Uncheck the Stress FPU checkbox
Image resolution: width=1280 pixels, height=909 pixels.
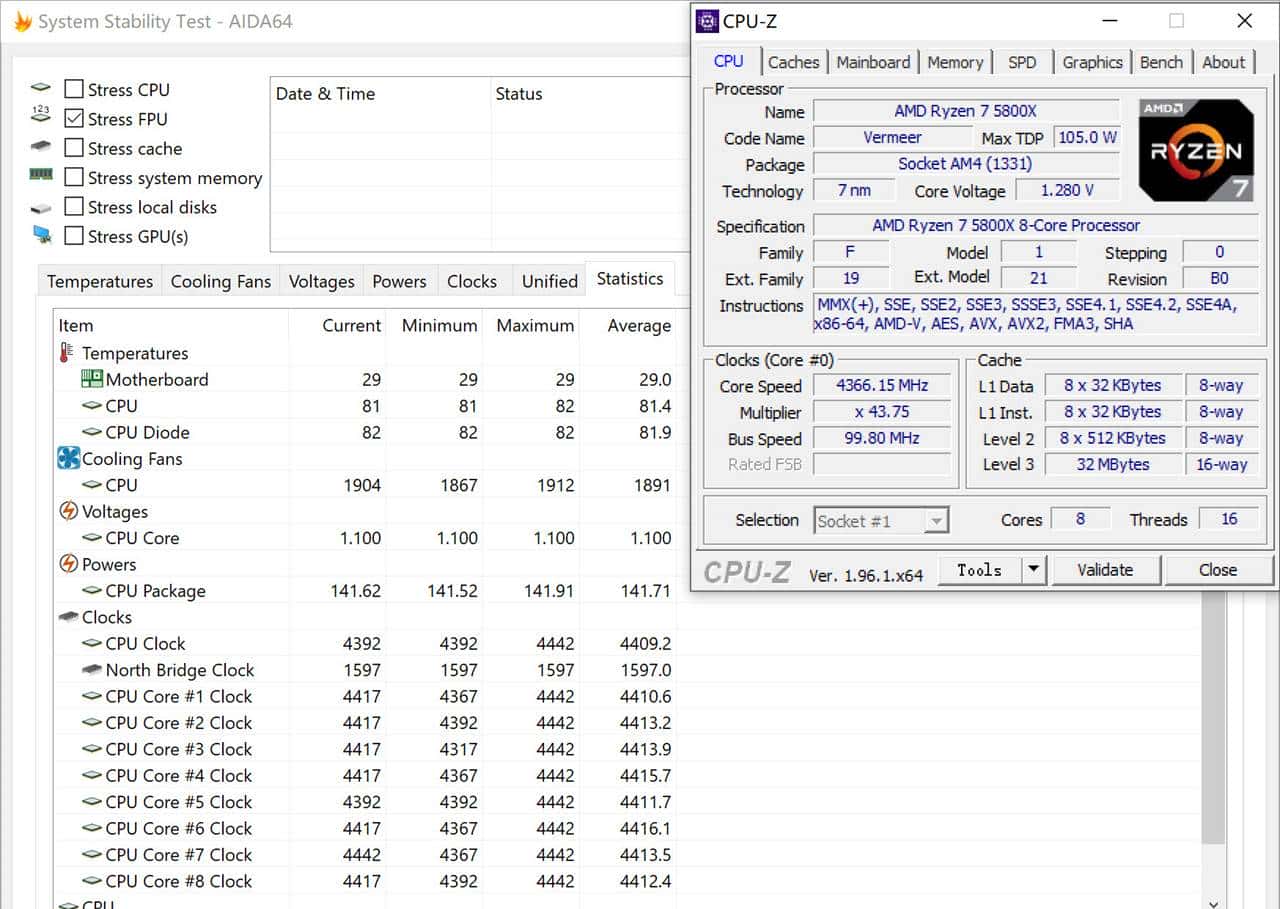pos(74,119)
